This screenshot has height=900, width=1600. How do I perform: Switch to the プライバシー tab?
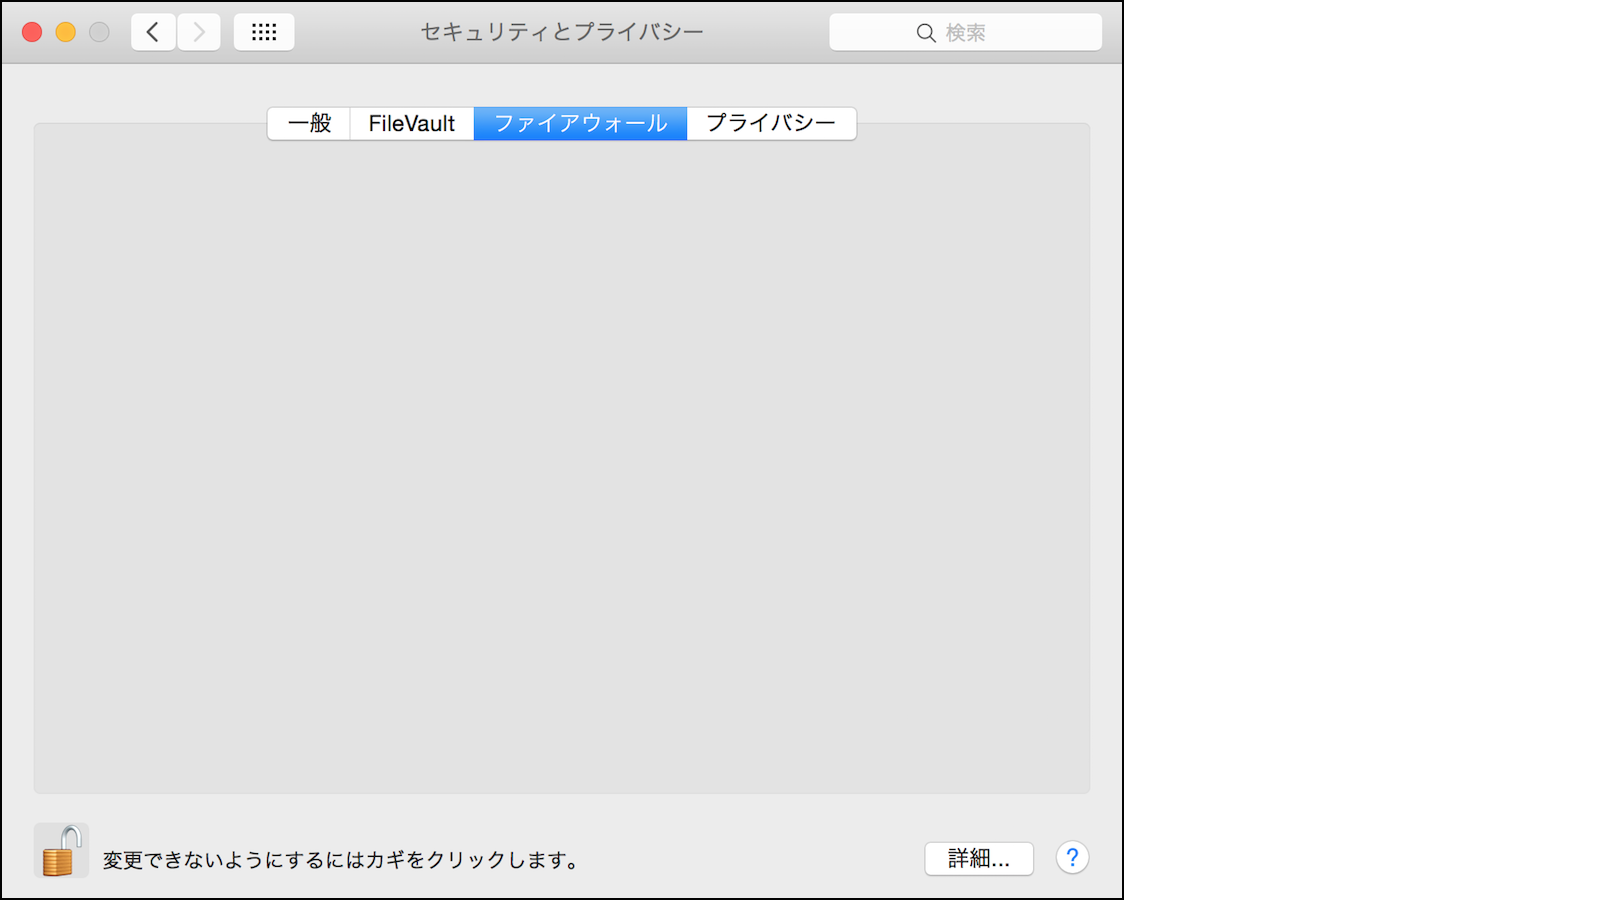(x=771, y=124)
